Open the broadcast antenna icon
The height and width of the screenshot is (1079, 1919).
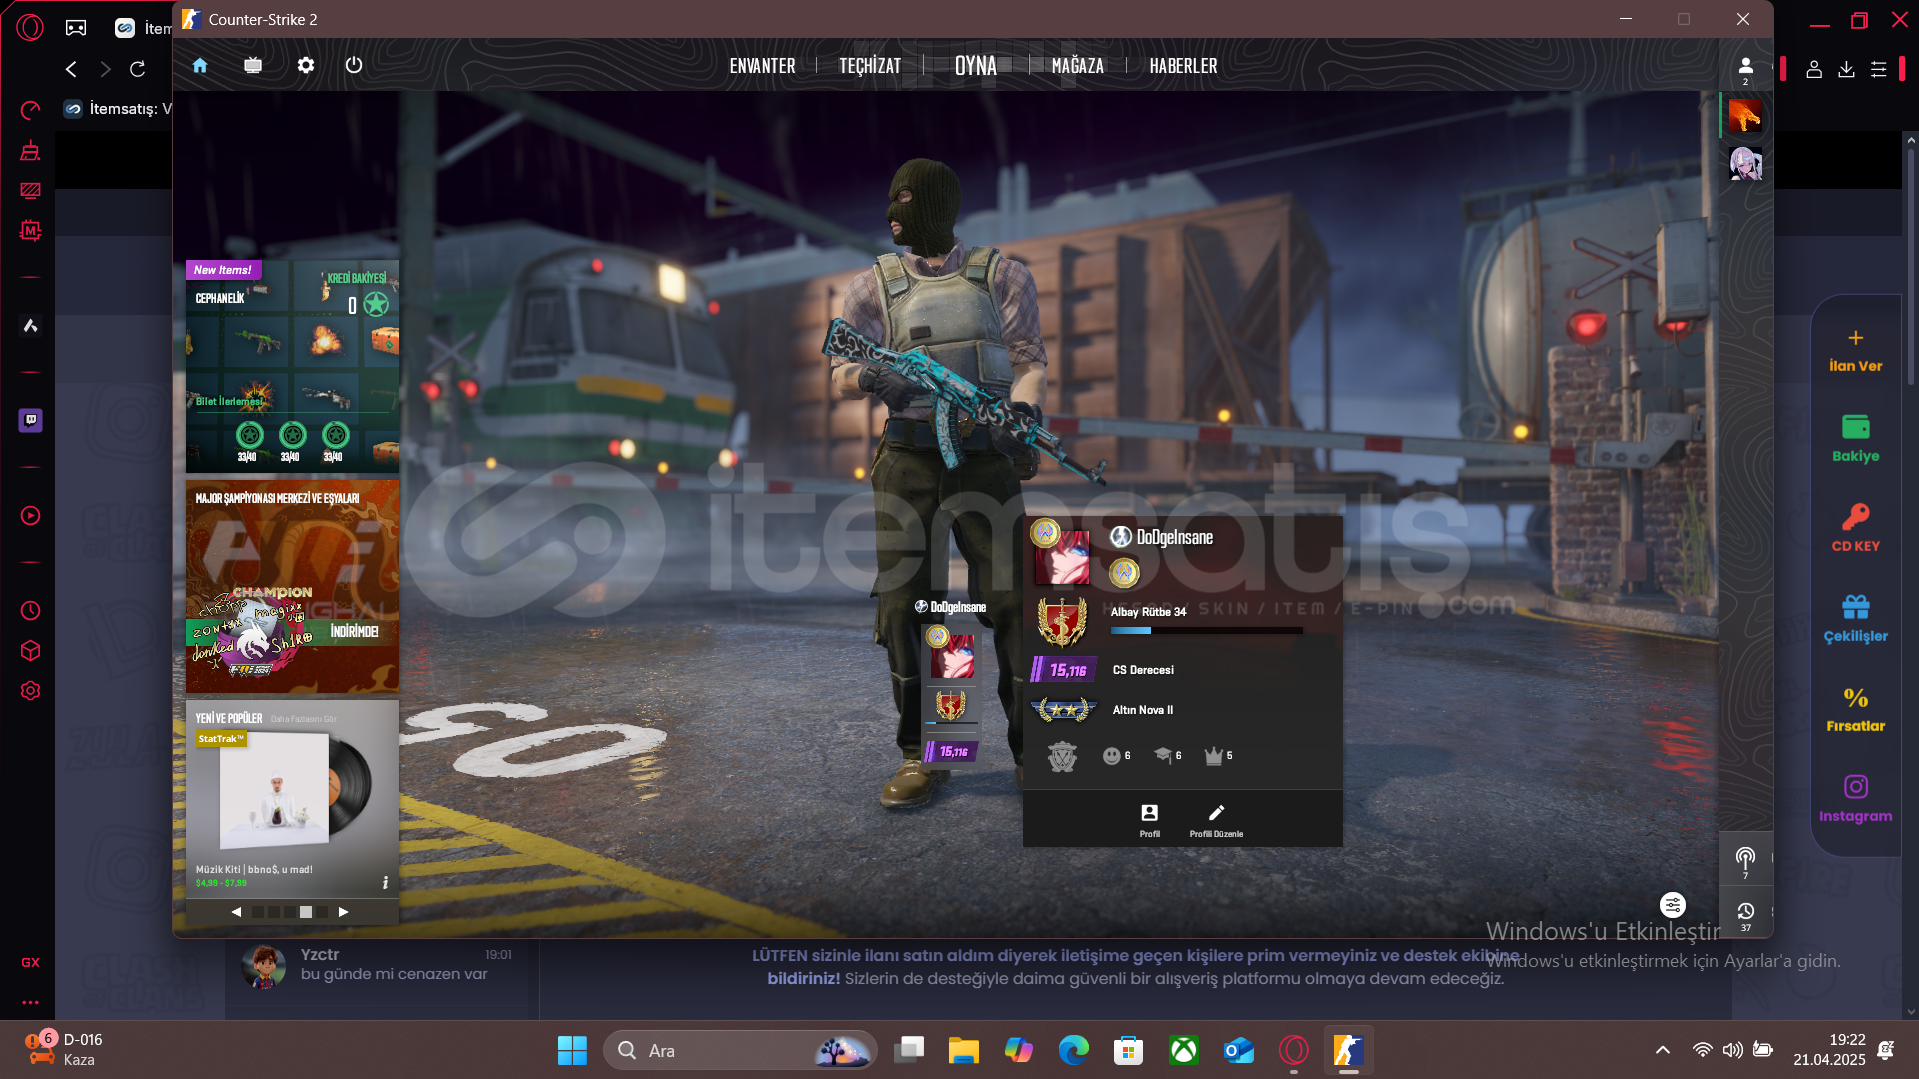click(1745, 861)
